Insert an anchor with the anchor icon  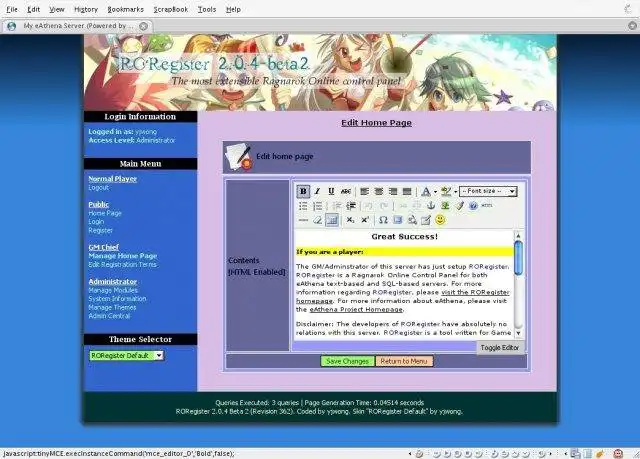click(x=431, y=206)
